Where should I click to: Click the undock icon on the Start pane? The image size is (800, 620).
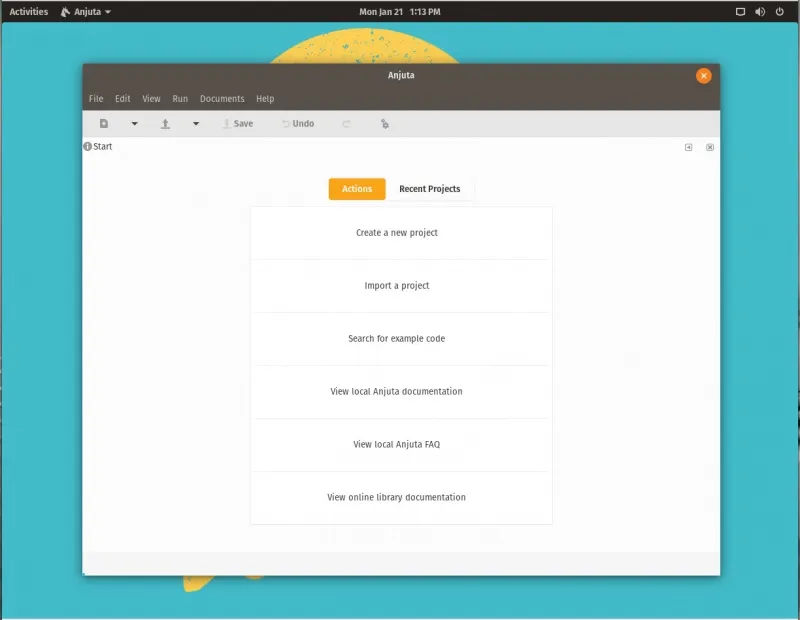coord(688,146)
